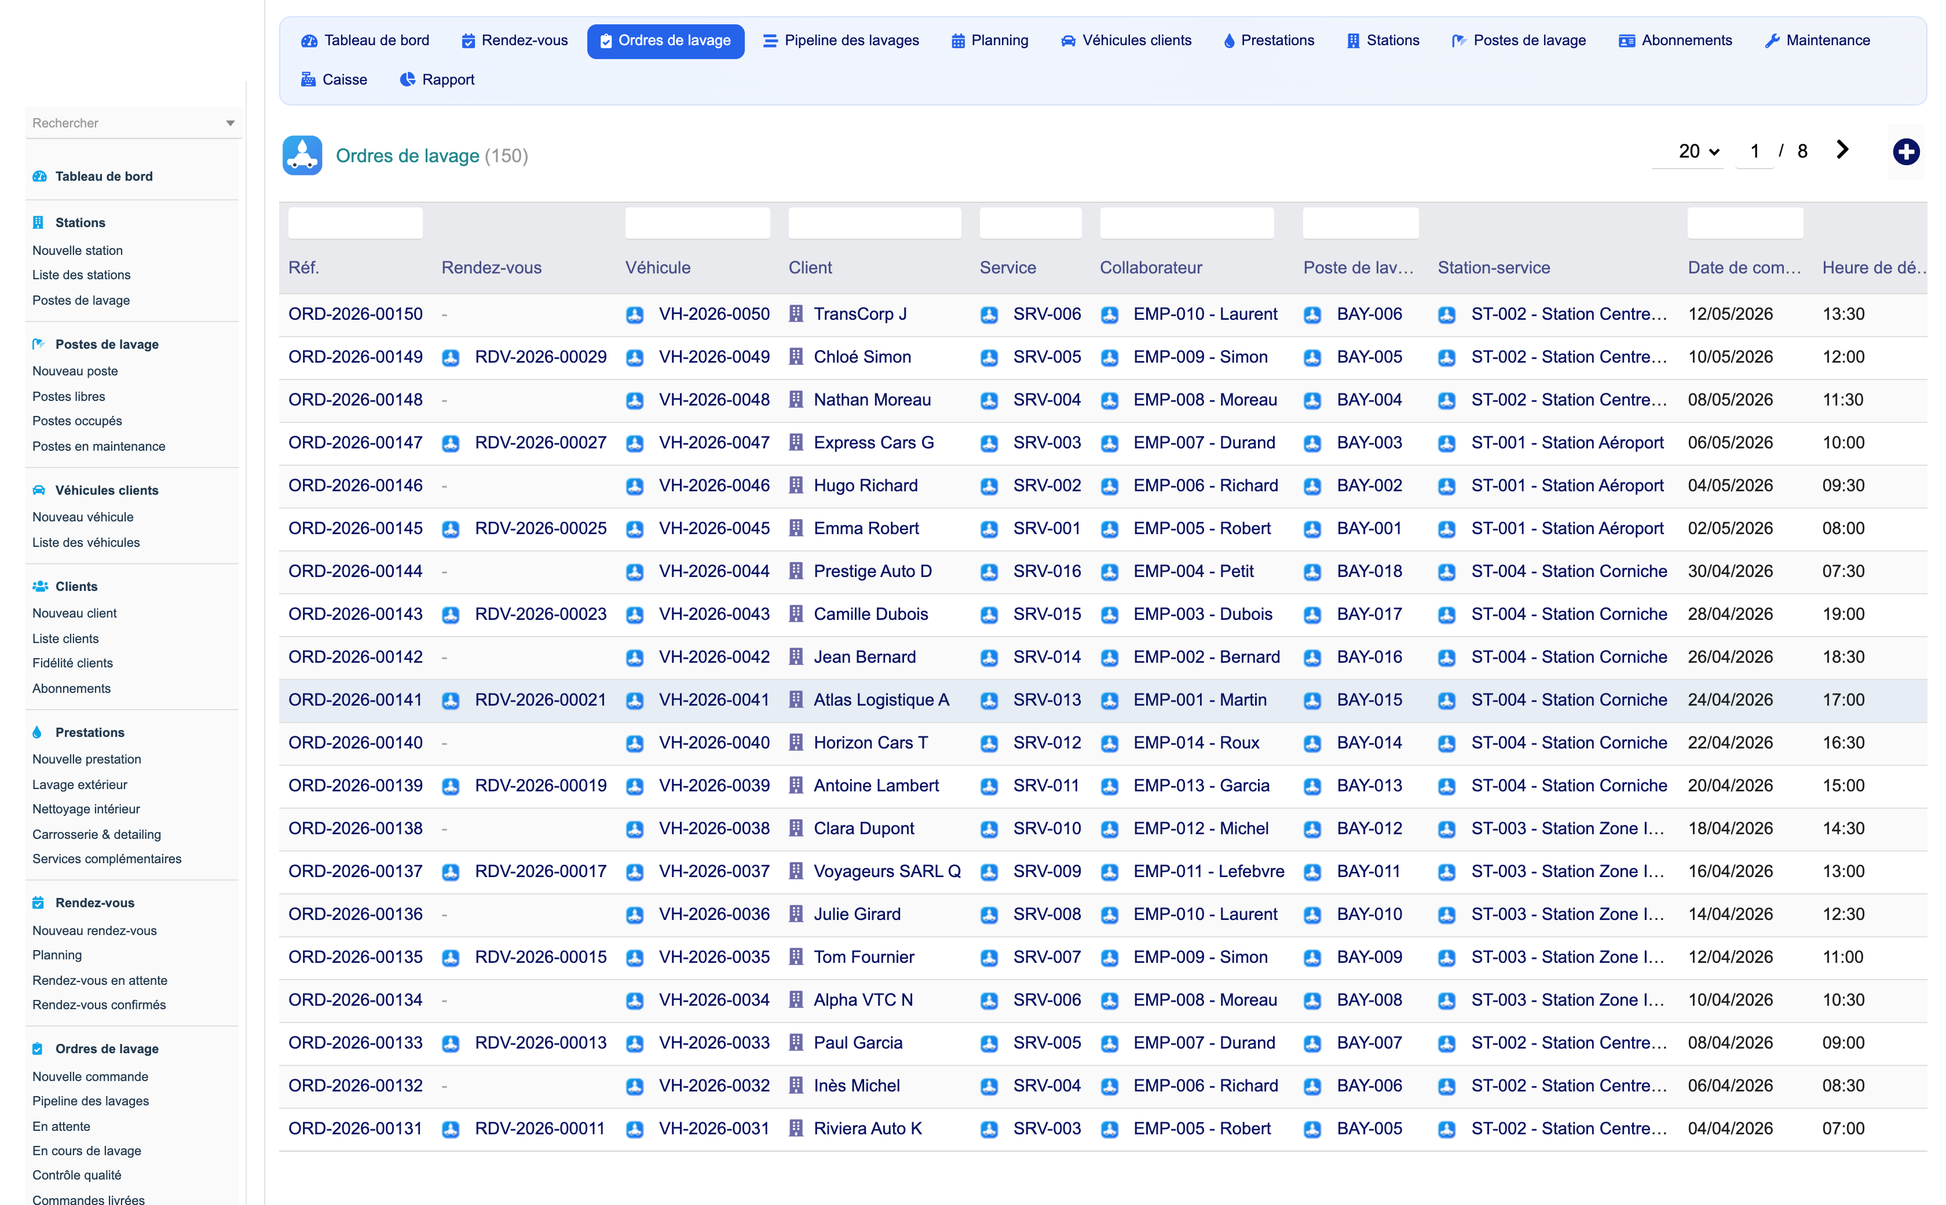Click collaborator EMP-014 - Roux

[x=1196, y=743]
